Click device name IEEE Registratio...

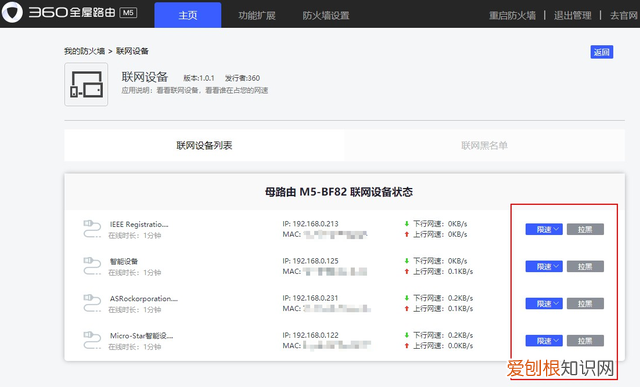(139, 224)
